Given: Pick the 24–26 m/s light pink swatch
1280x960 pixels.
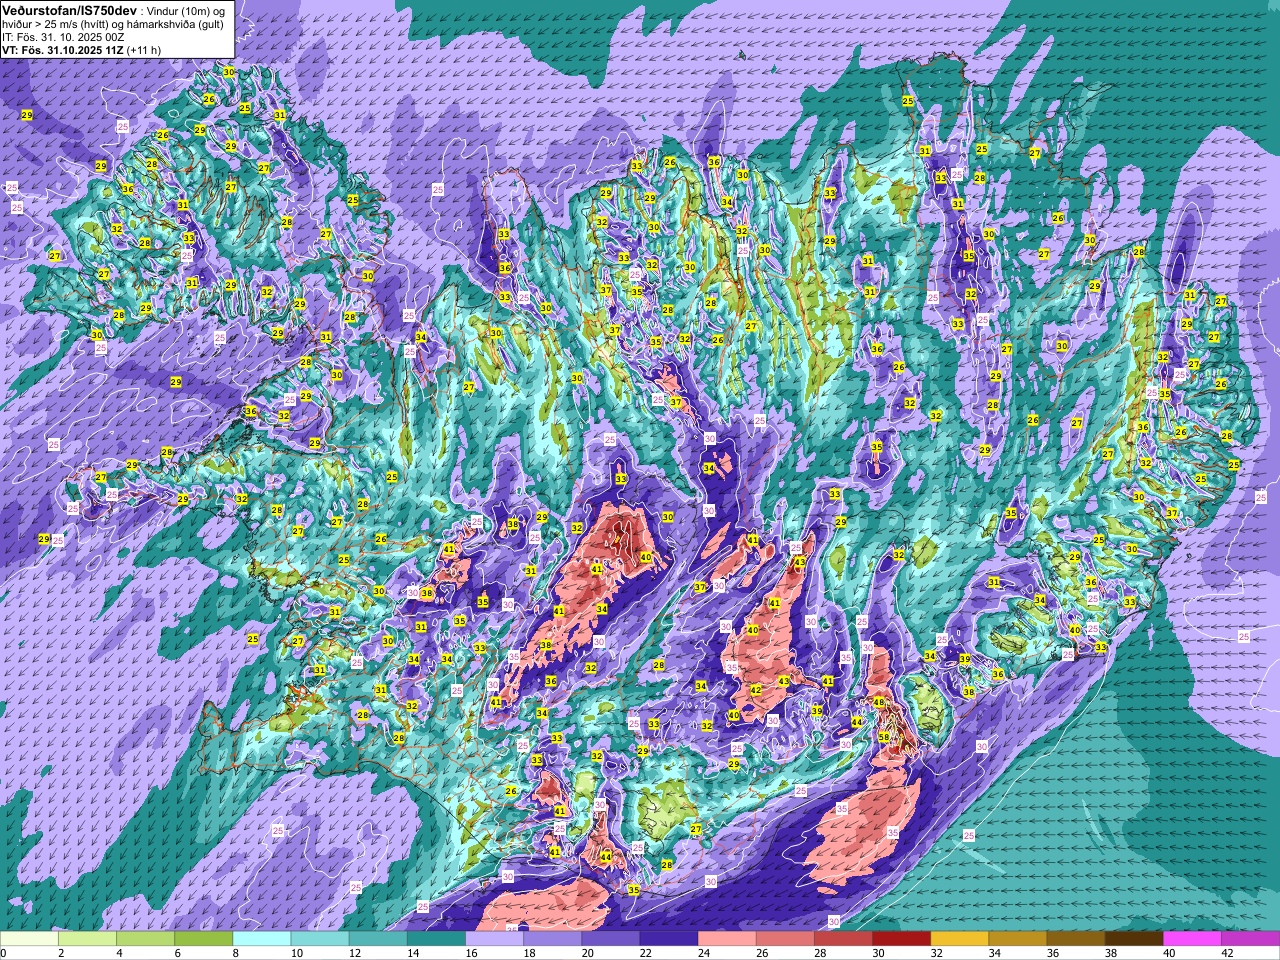Looking at the screenshot, I should (x=727, y=939).
